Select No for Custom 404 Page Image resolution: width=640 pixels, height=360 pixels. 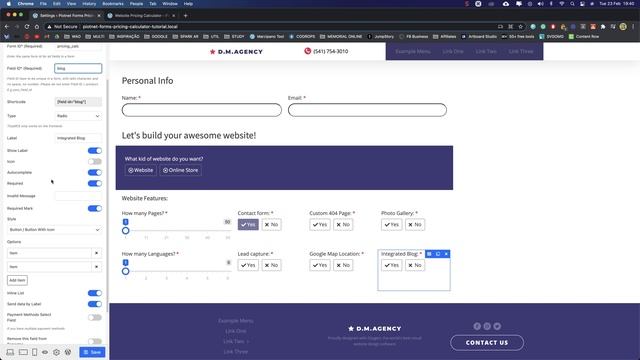[x=343, y=224]
